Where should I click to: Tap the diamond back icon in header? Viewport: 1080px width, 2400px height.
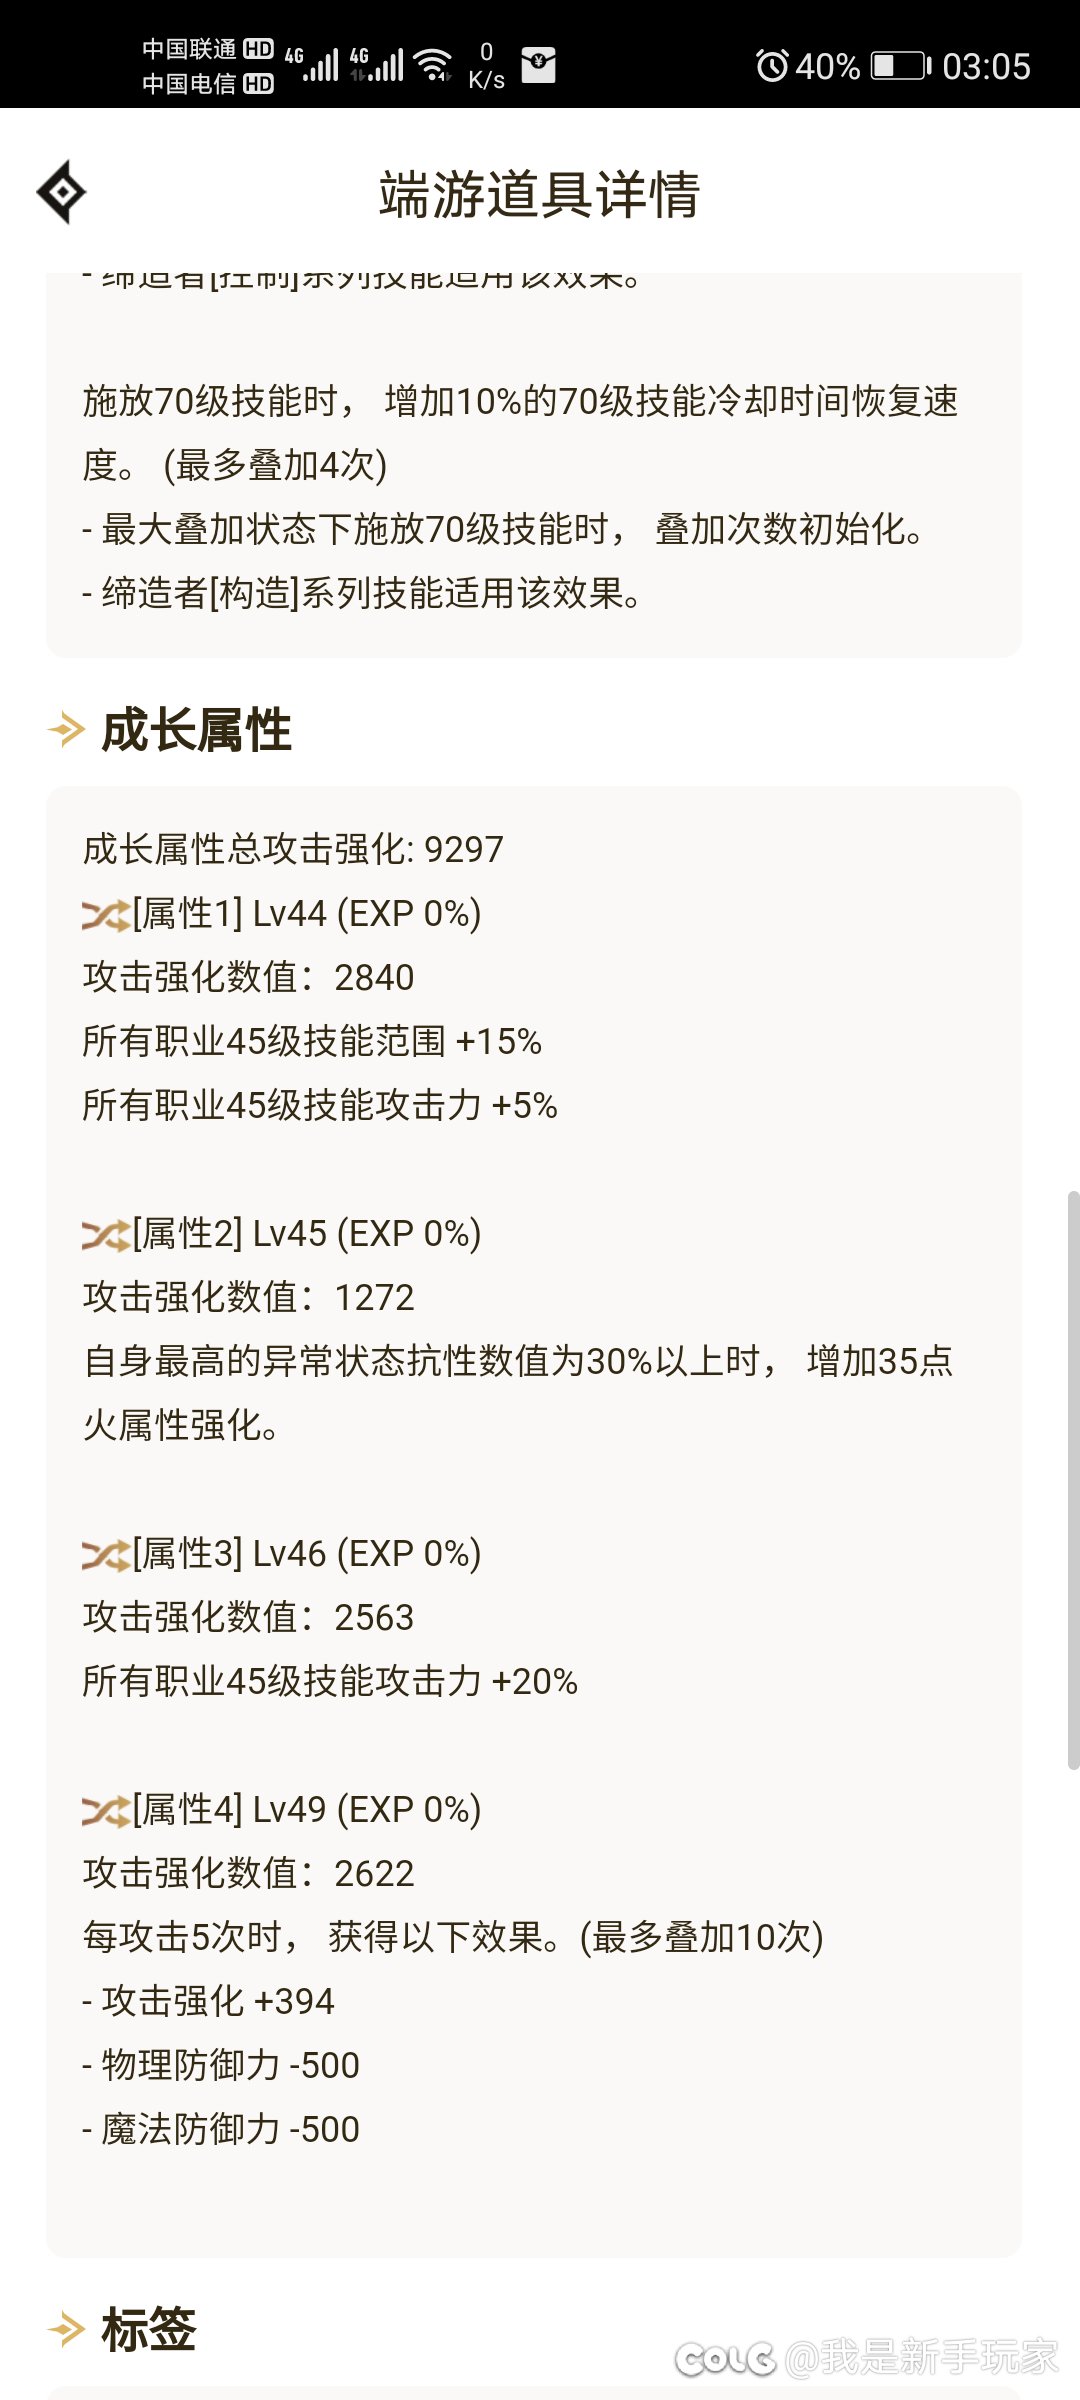[61, 192]
